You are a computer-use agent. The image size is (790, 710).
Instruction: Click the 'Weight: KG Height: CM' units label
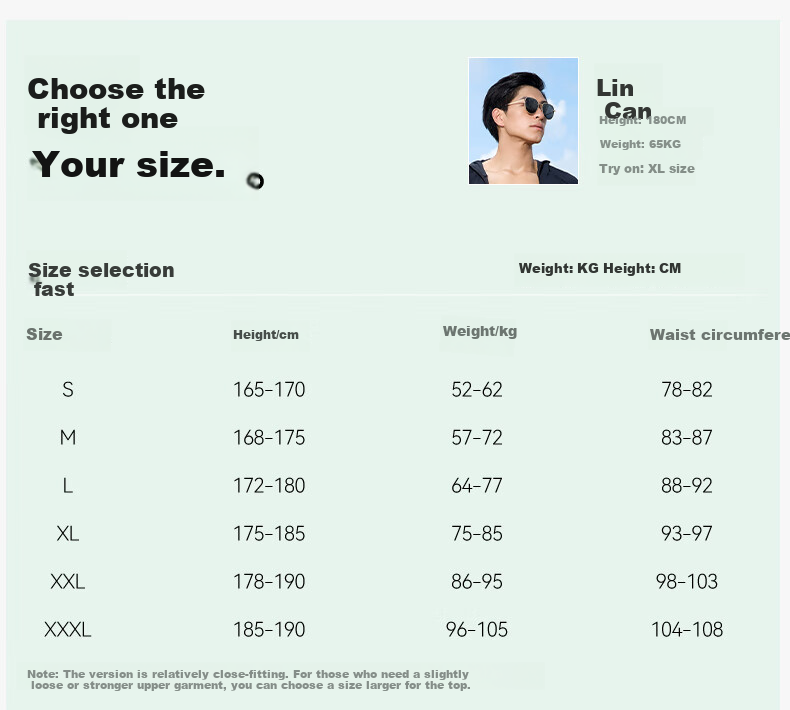pyautogui.click(x=600, y=268)
